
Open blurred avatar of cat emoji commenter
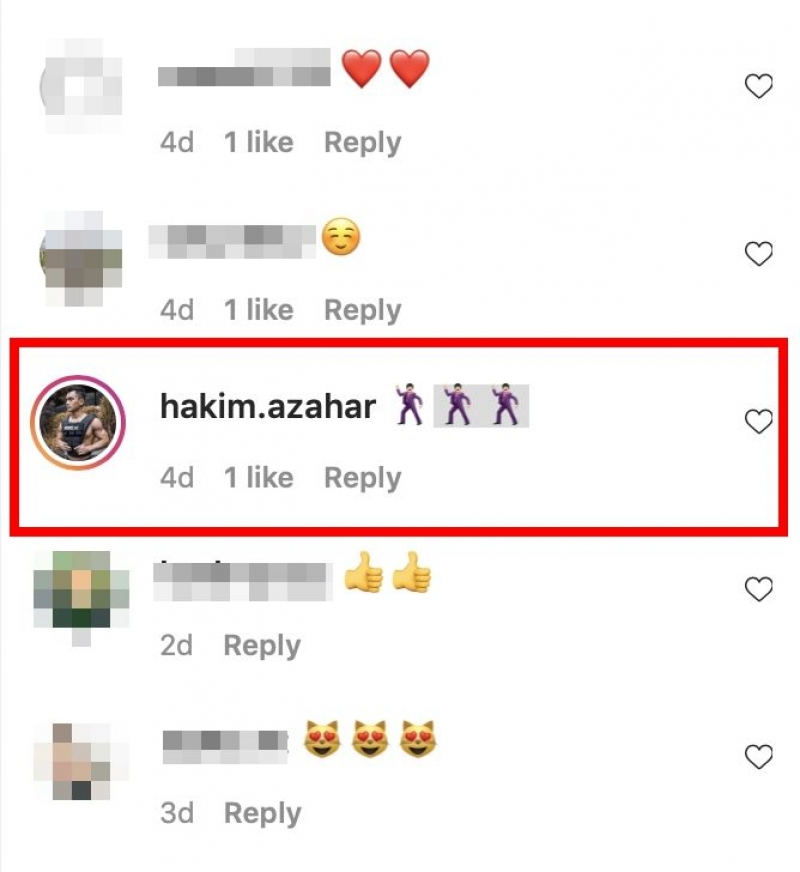click(x=81, y=761)
